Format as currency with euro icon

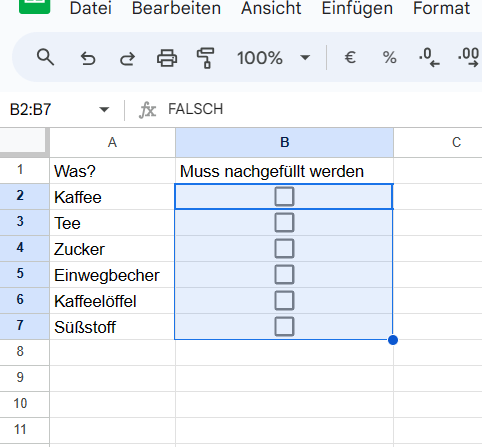click(350, 57)
